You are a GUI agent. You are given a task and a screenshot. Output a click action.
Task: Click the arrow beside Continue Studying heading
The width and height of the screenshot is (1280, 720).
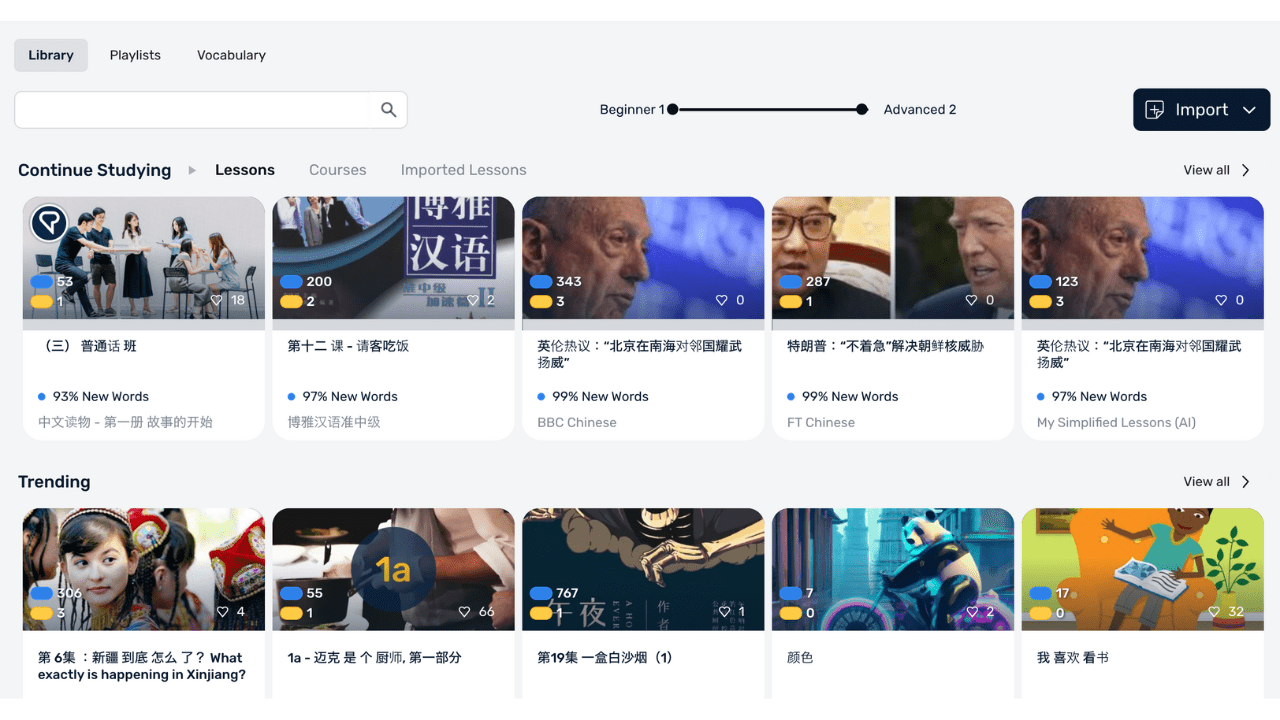click(x=190, y=170)
